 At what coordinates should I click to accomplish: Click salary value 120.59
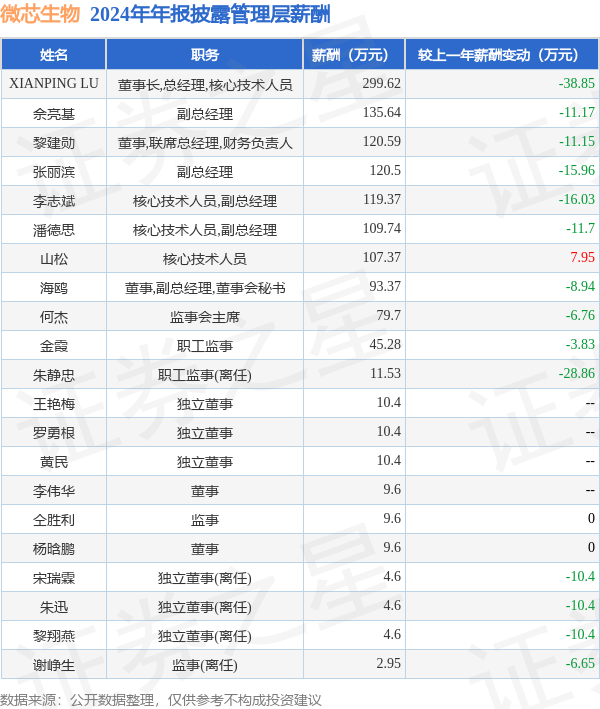(x=382, y=141)
